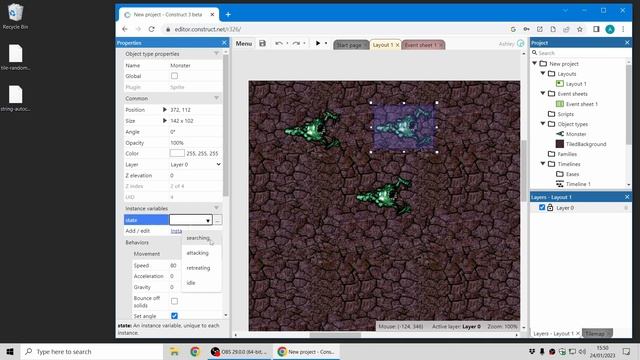Bookmark this page with star icon
640x360 pixels.
tap(580, 29)
